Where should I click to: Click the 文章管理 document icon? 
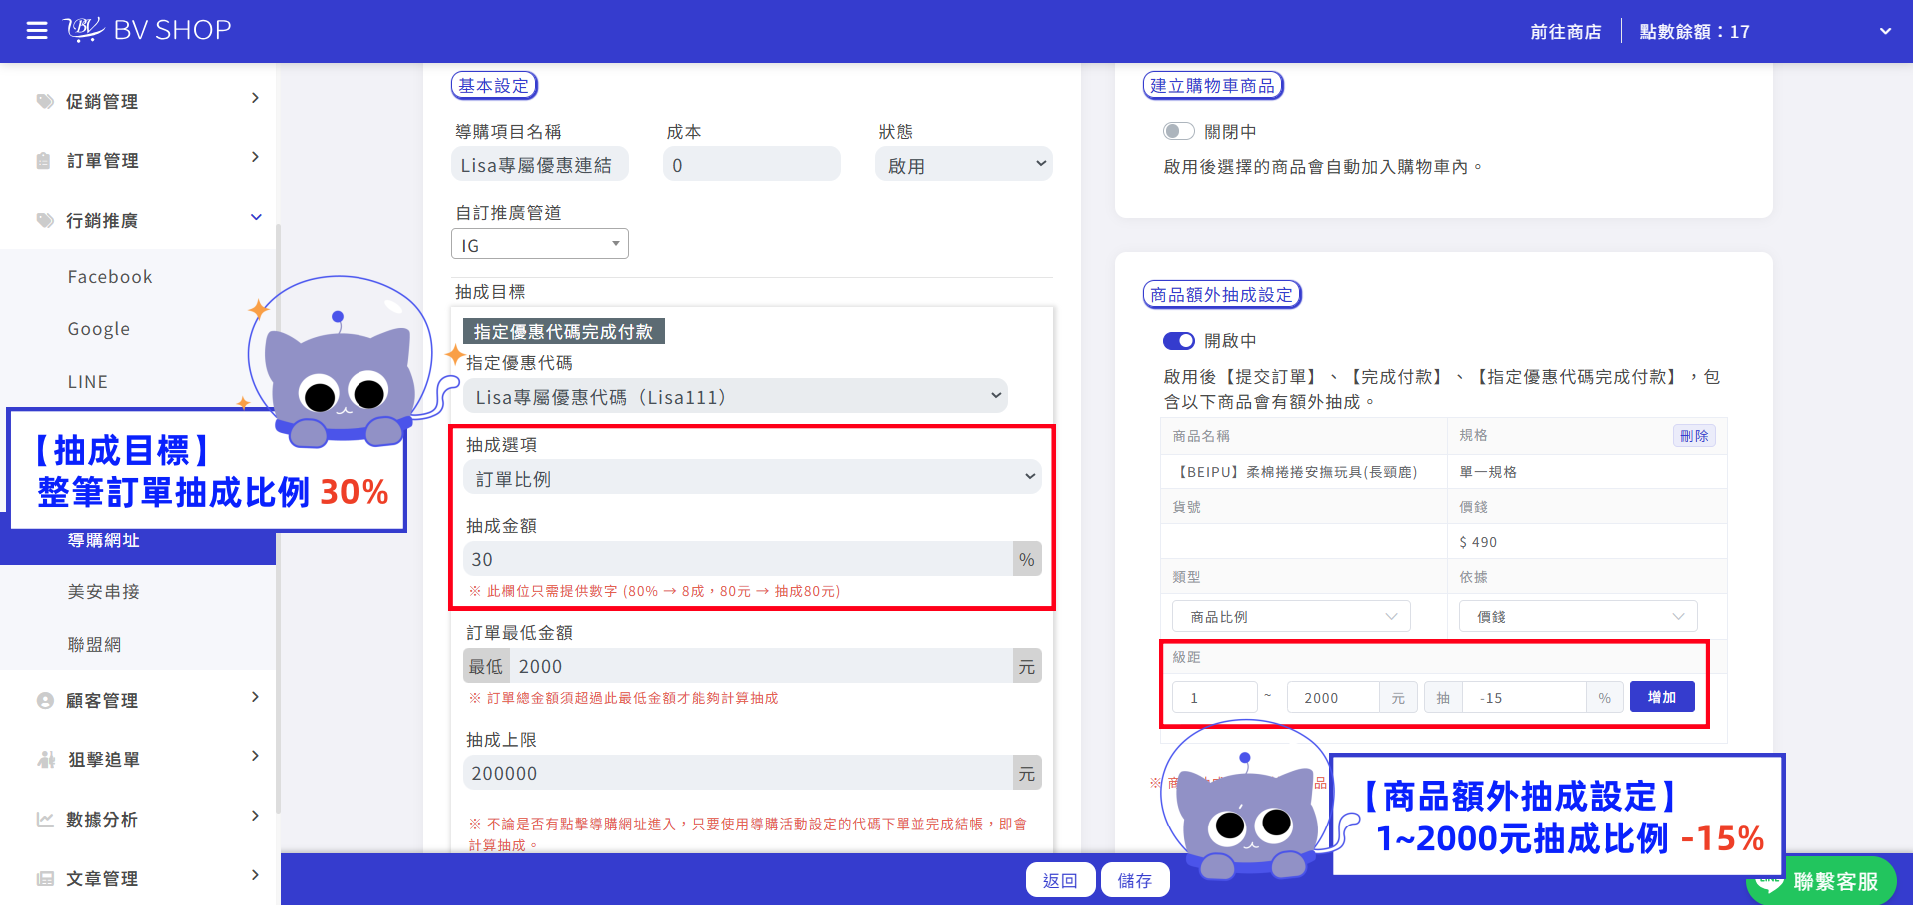click(x=45, y=878)
